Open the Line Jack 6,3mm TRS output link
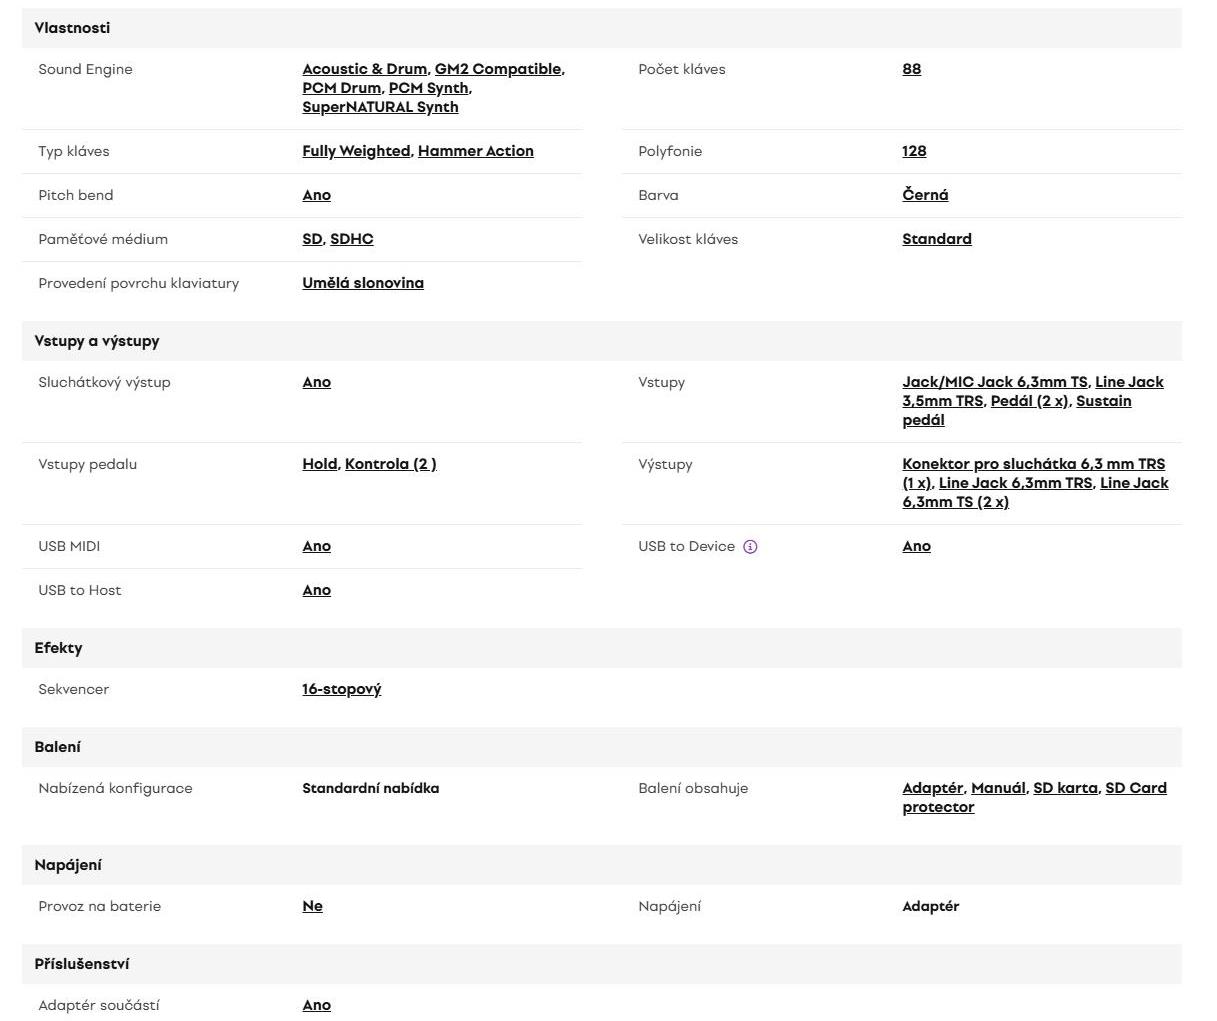Screen dimensions: 1217x1021 point(1015,483)
